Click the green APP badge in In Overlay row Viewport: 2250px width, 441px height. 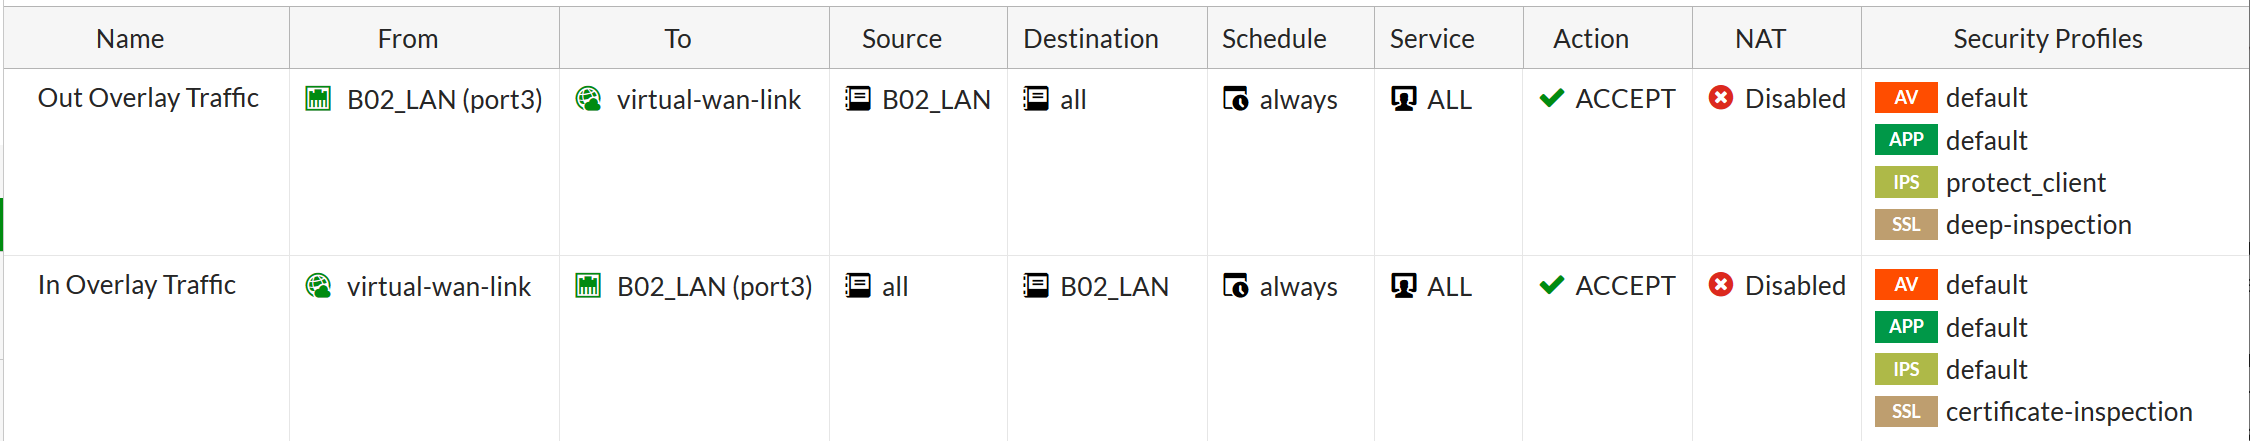pos(1906,327)
